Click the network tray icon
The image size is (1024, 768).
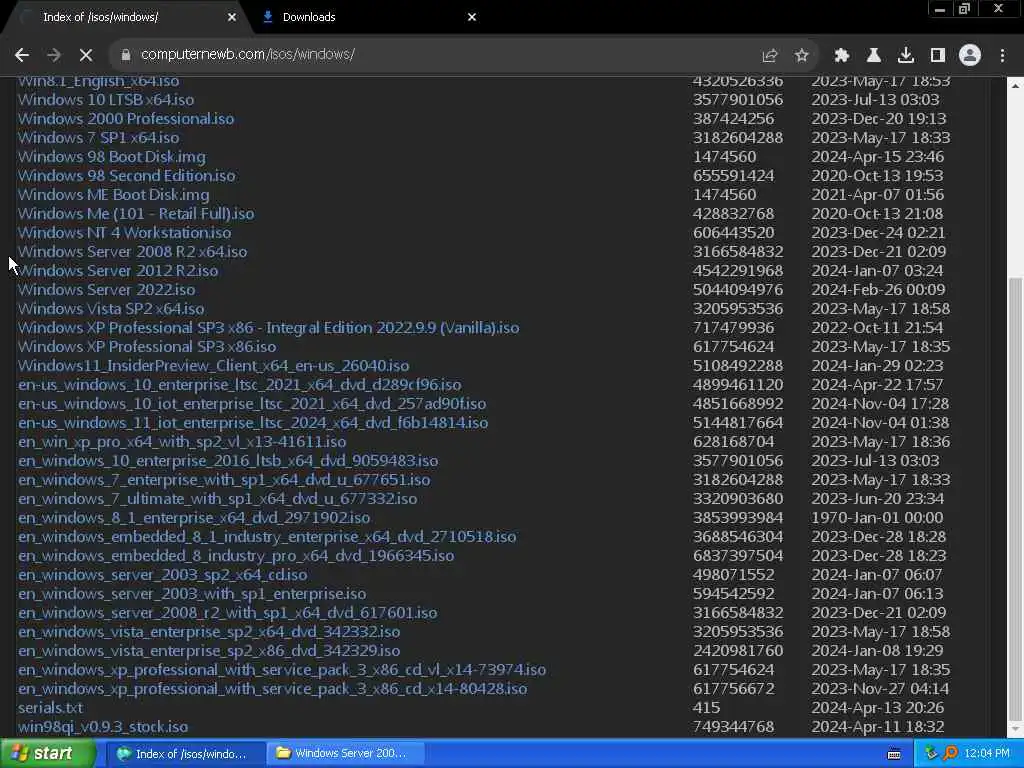(x=931, y=754)
